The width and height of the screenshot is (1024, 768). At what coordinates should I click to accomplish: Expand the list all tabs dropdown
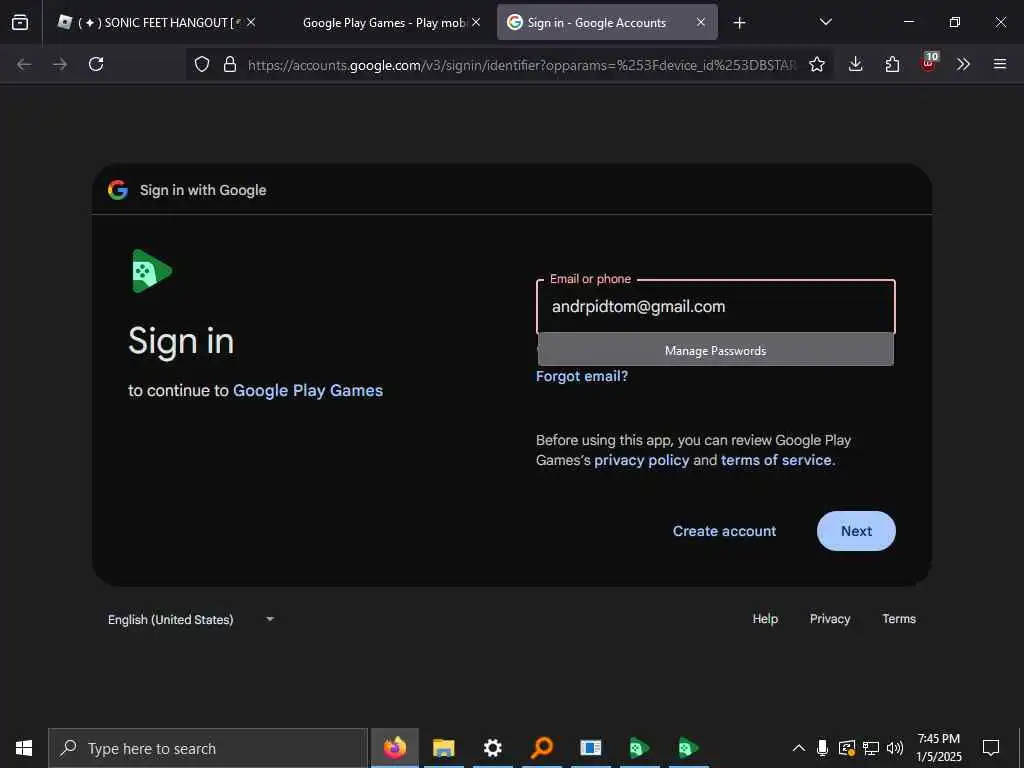pyautogui.click(x=825, y=22)
